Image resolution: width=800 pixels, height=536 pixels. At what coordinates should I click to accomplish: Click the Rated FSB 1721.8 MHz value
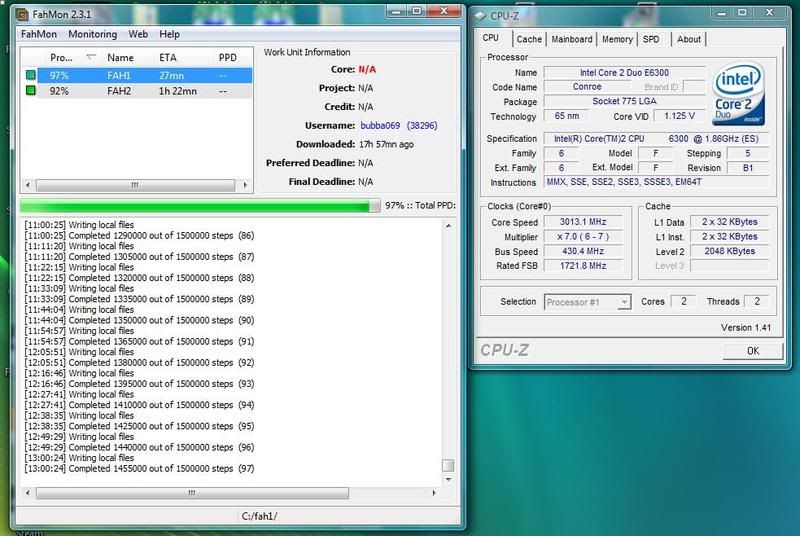583,266
